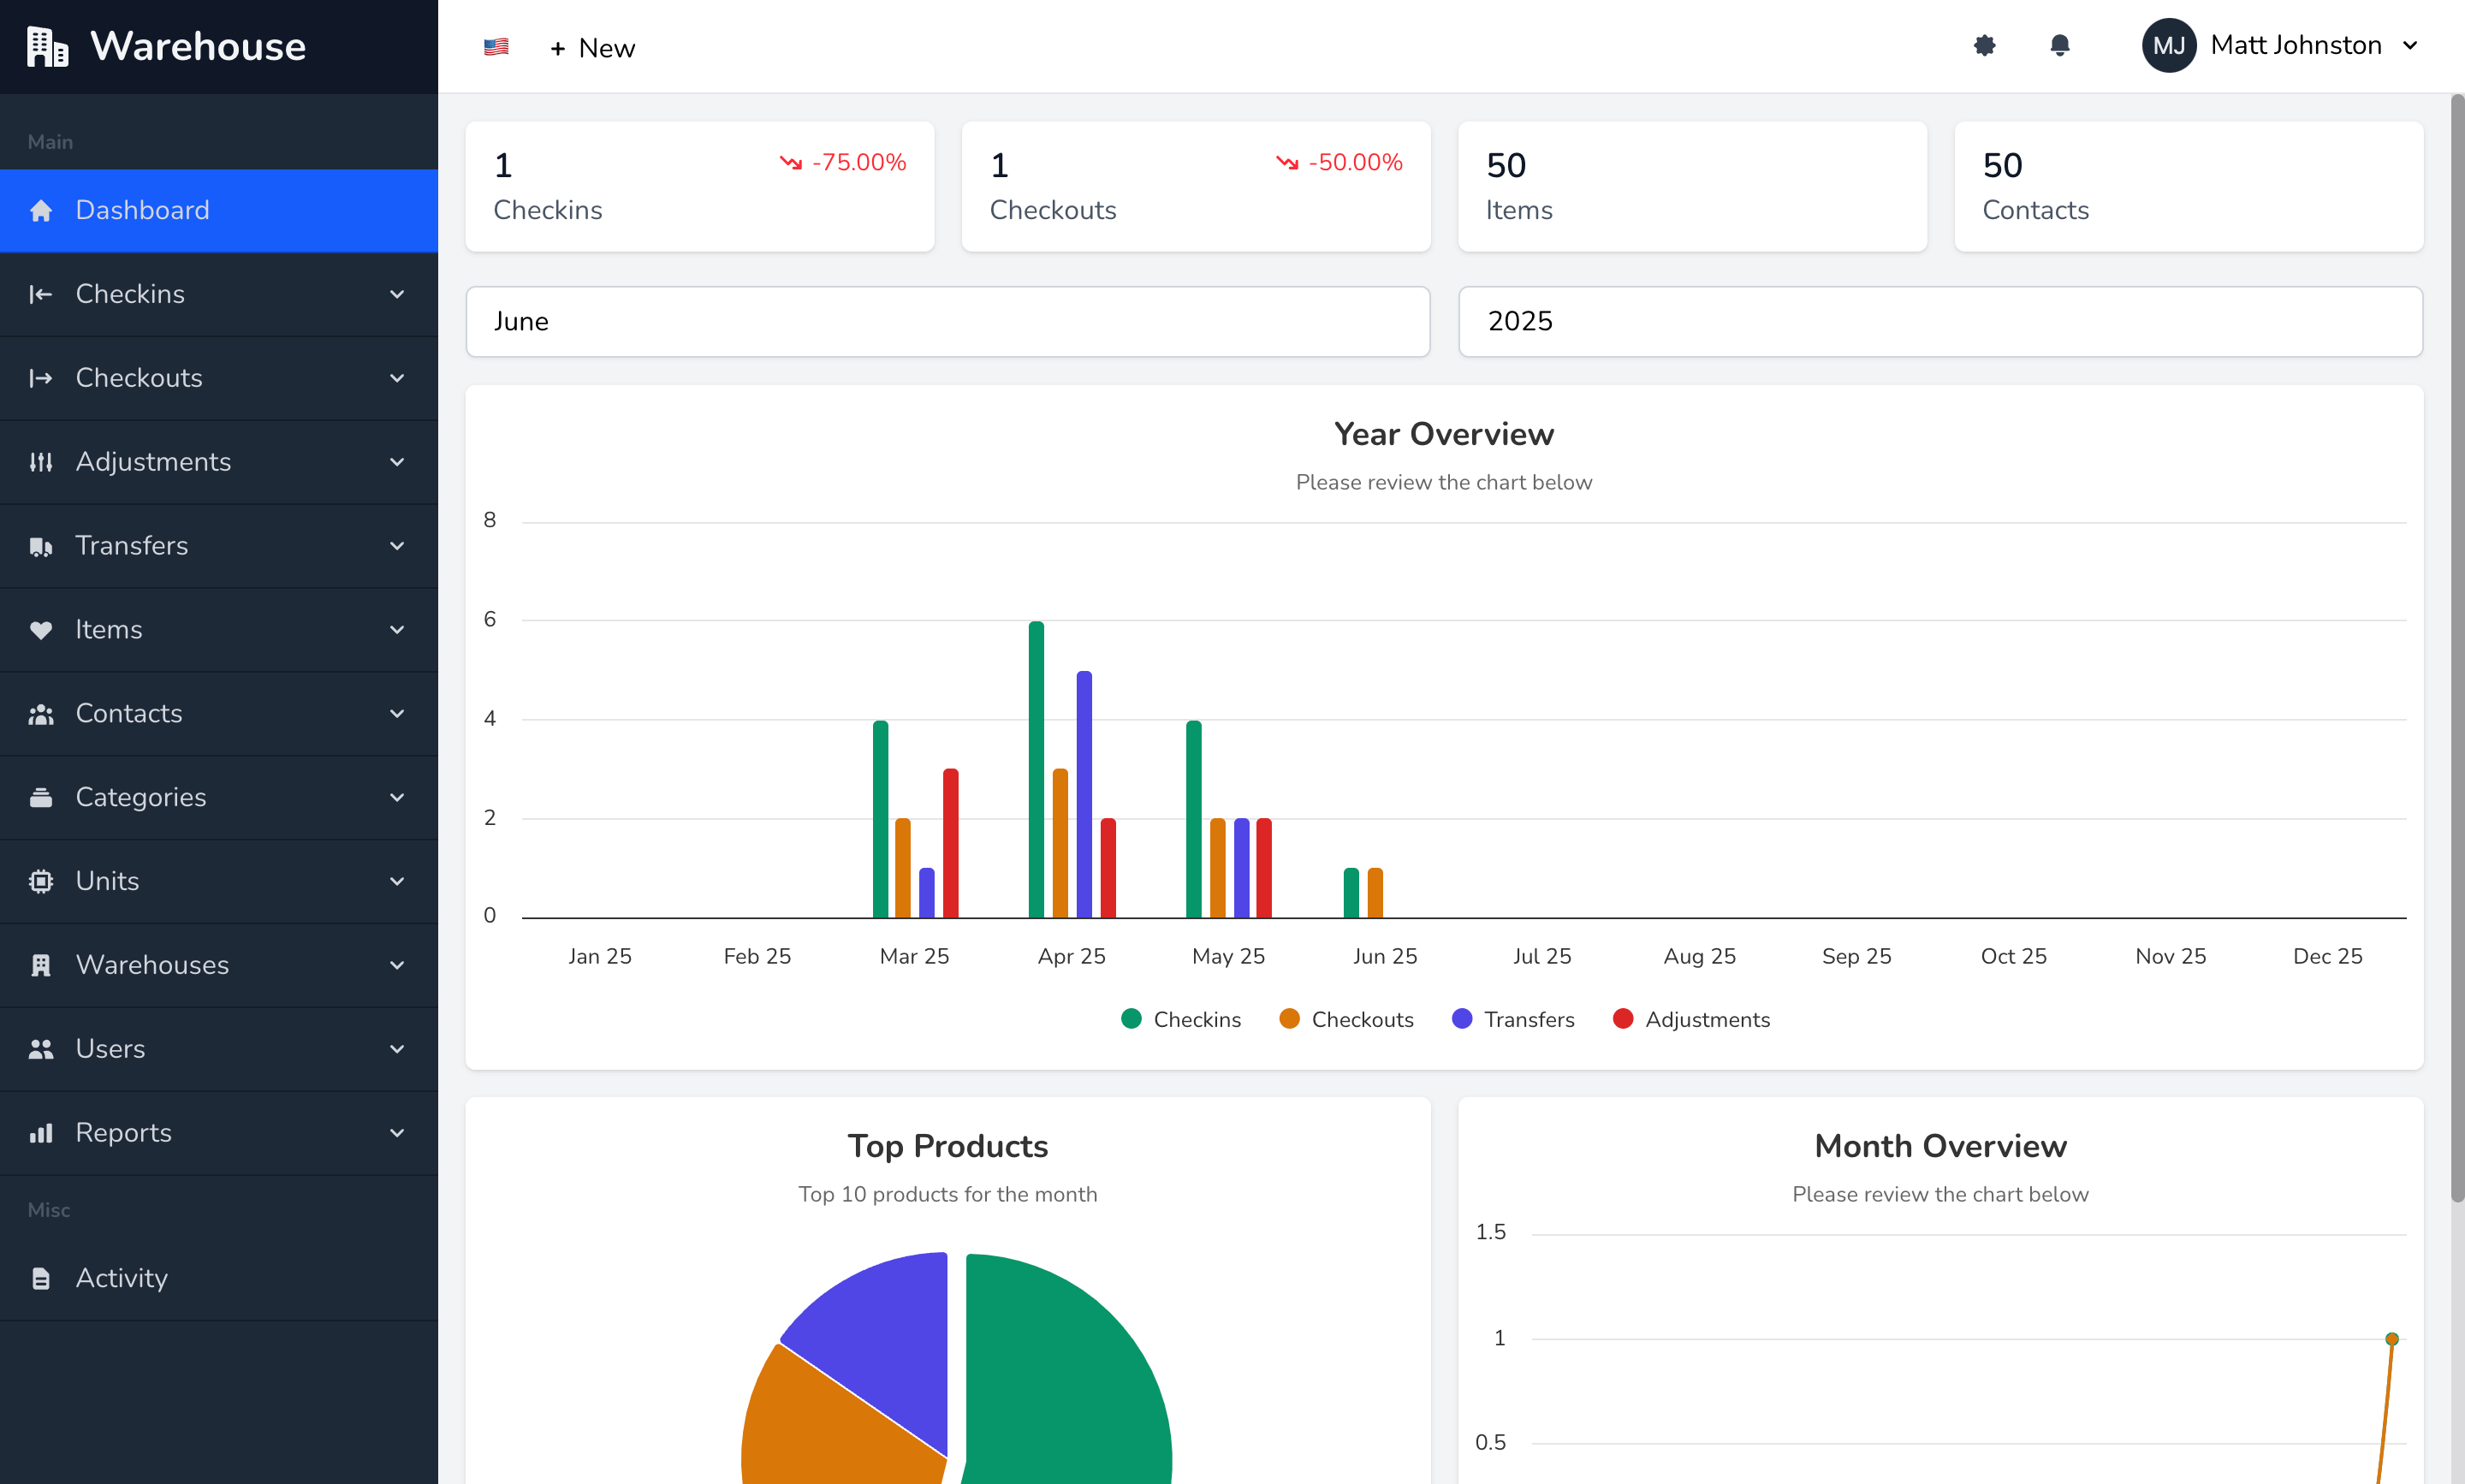Screen dimensions: 2465x1484
Task: Open the Categories menu entry
Action: 141,797
